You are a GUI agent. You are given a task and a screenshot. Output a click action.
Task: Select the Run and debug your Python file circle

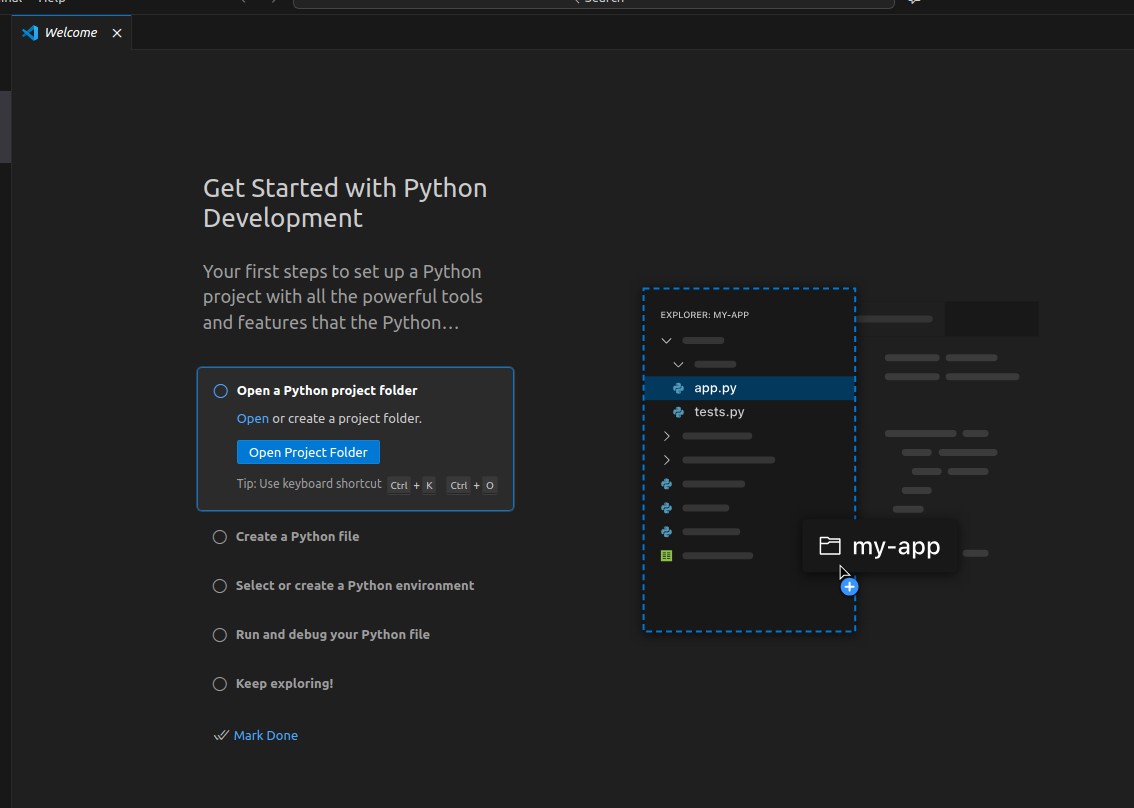[219, 634]
